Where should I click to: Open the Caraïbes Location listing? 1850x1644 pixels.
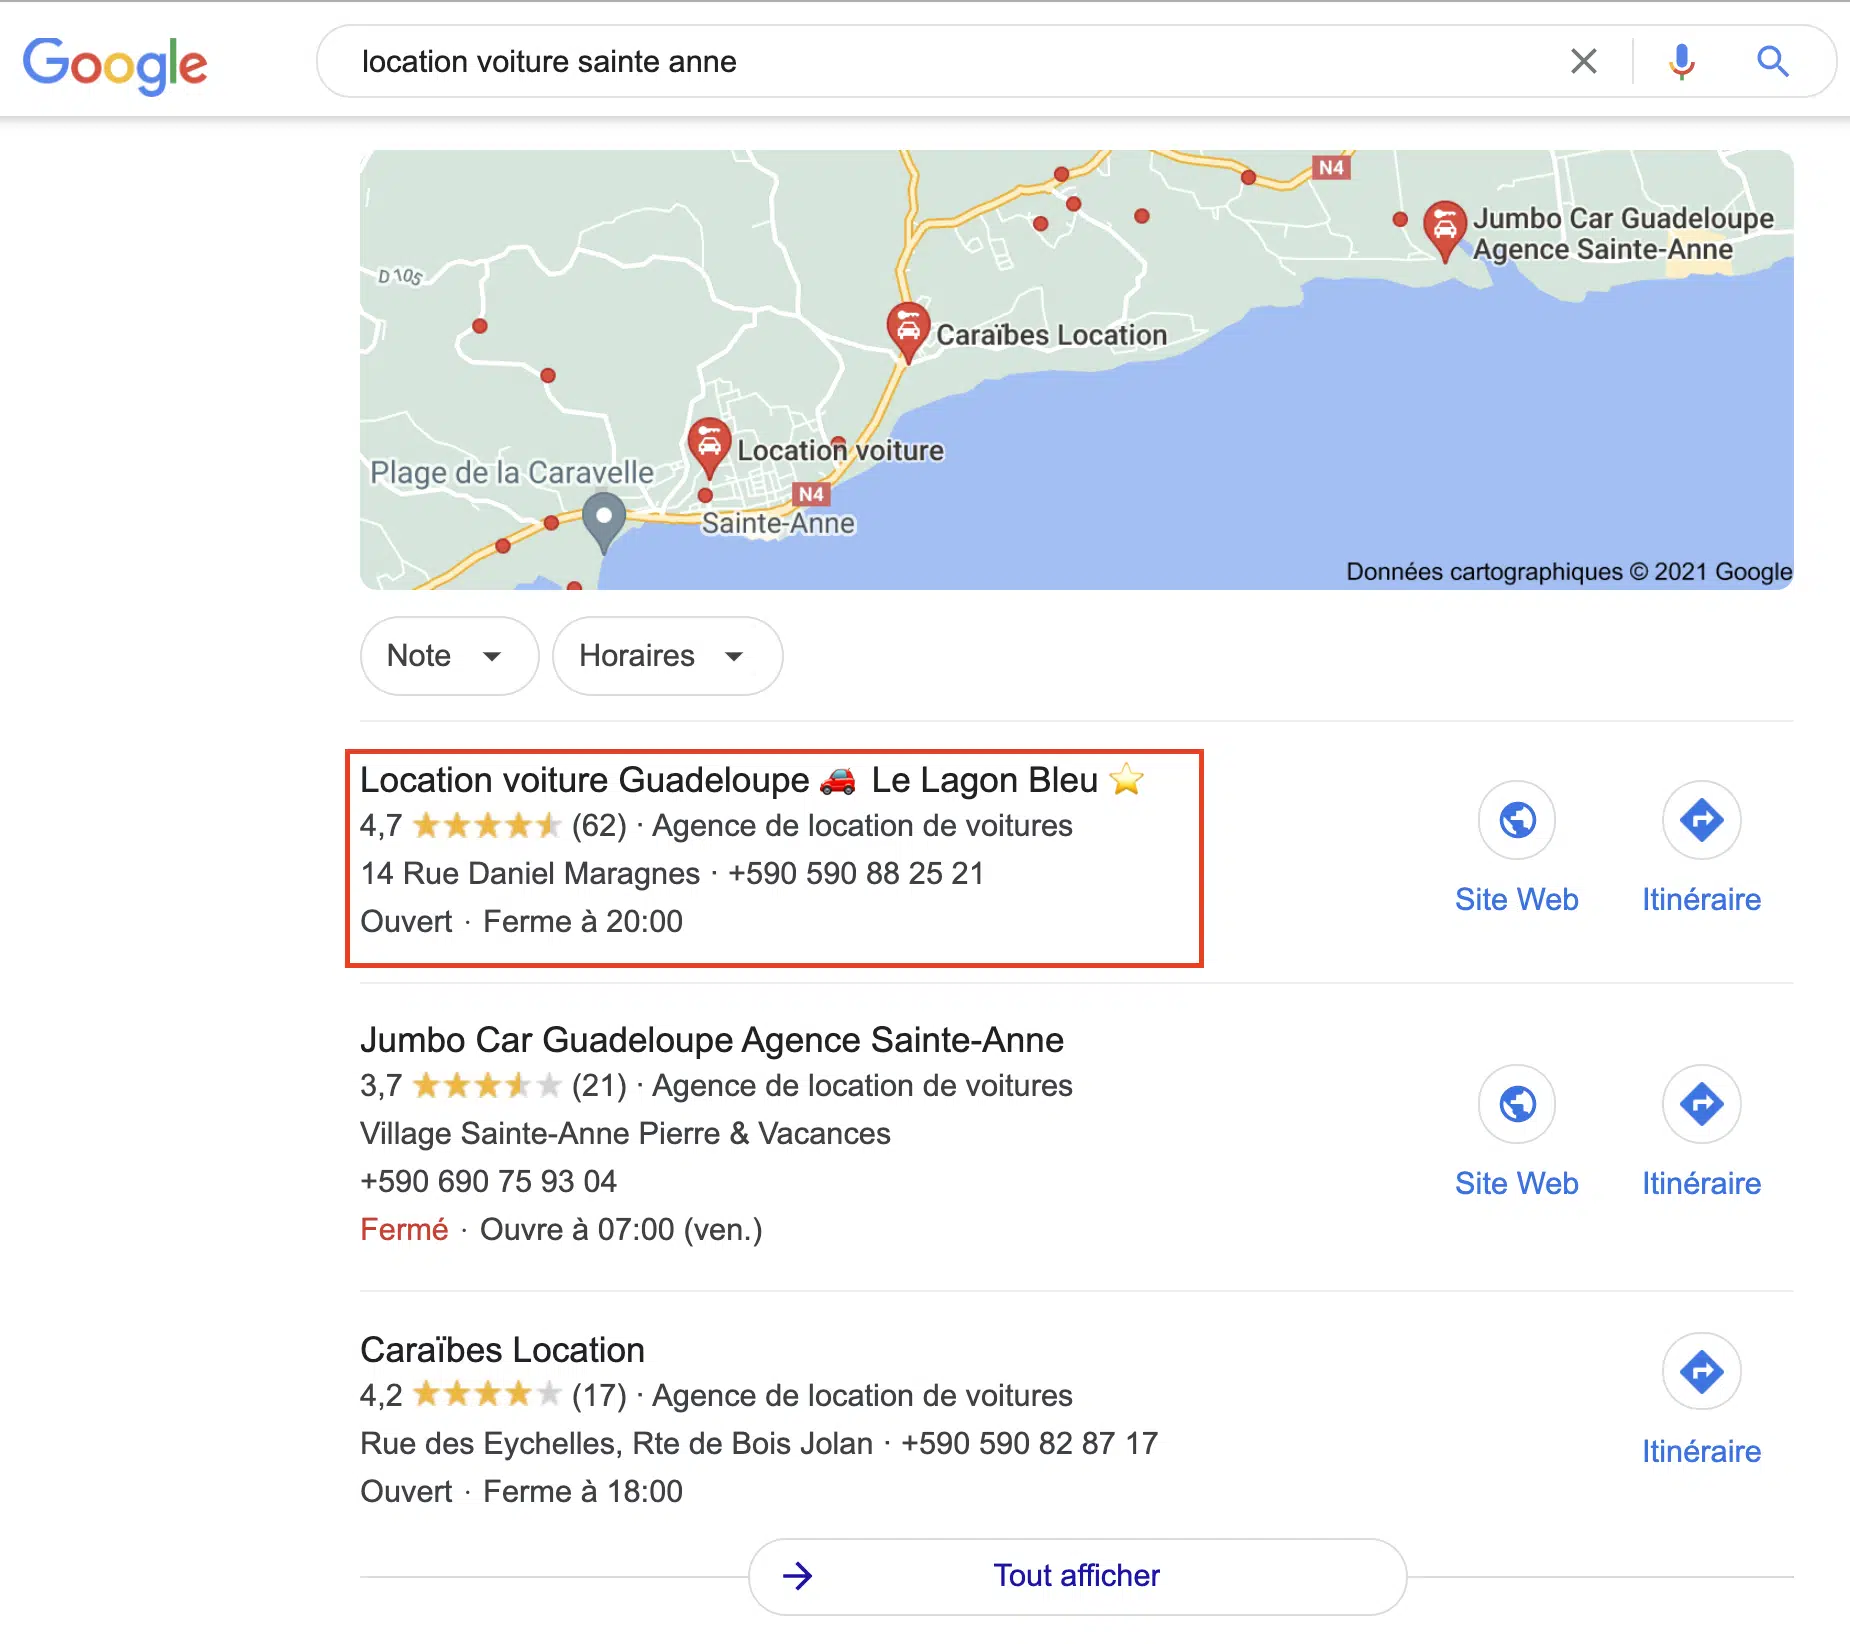tap(502, 1350)
